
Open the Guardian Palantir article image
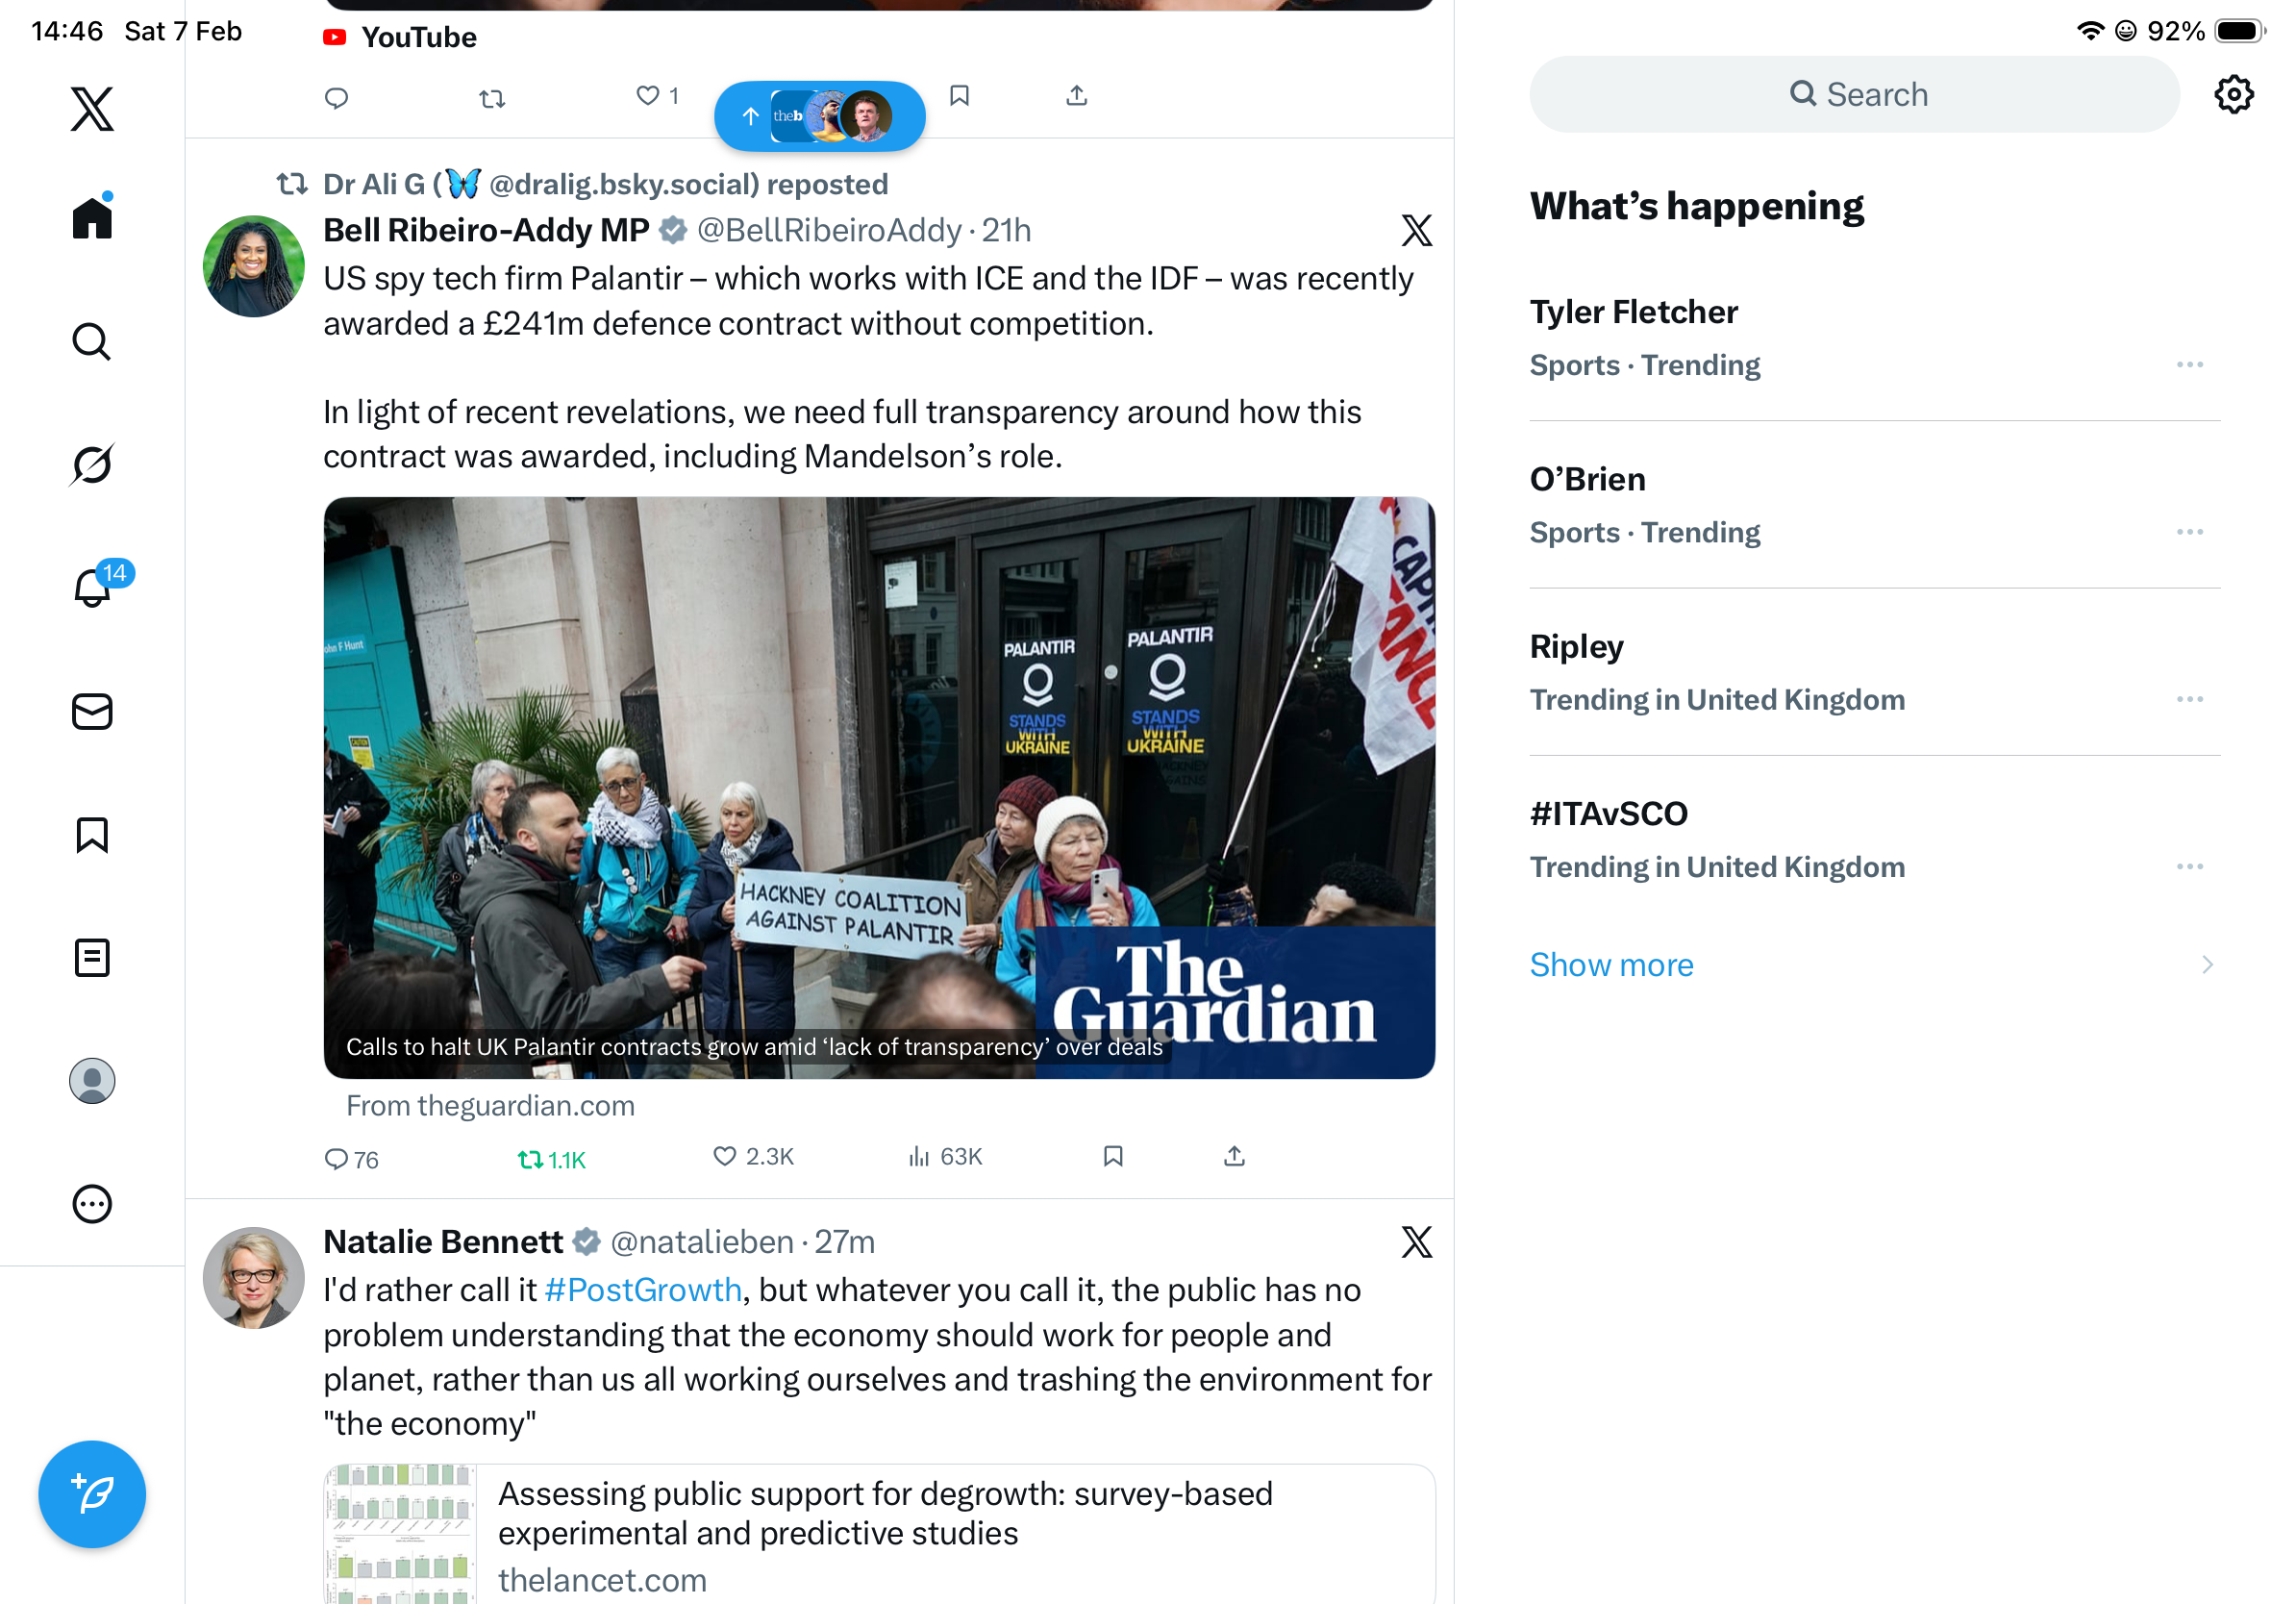click(x=879, y=787)
